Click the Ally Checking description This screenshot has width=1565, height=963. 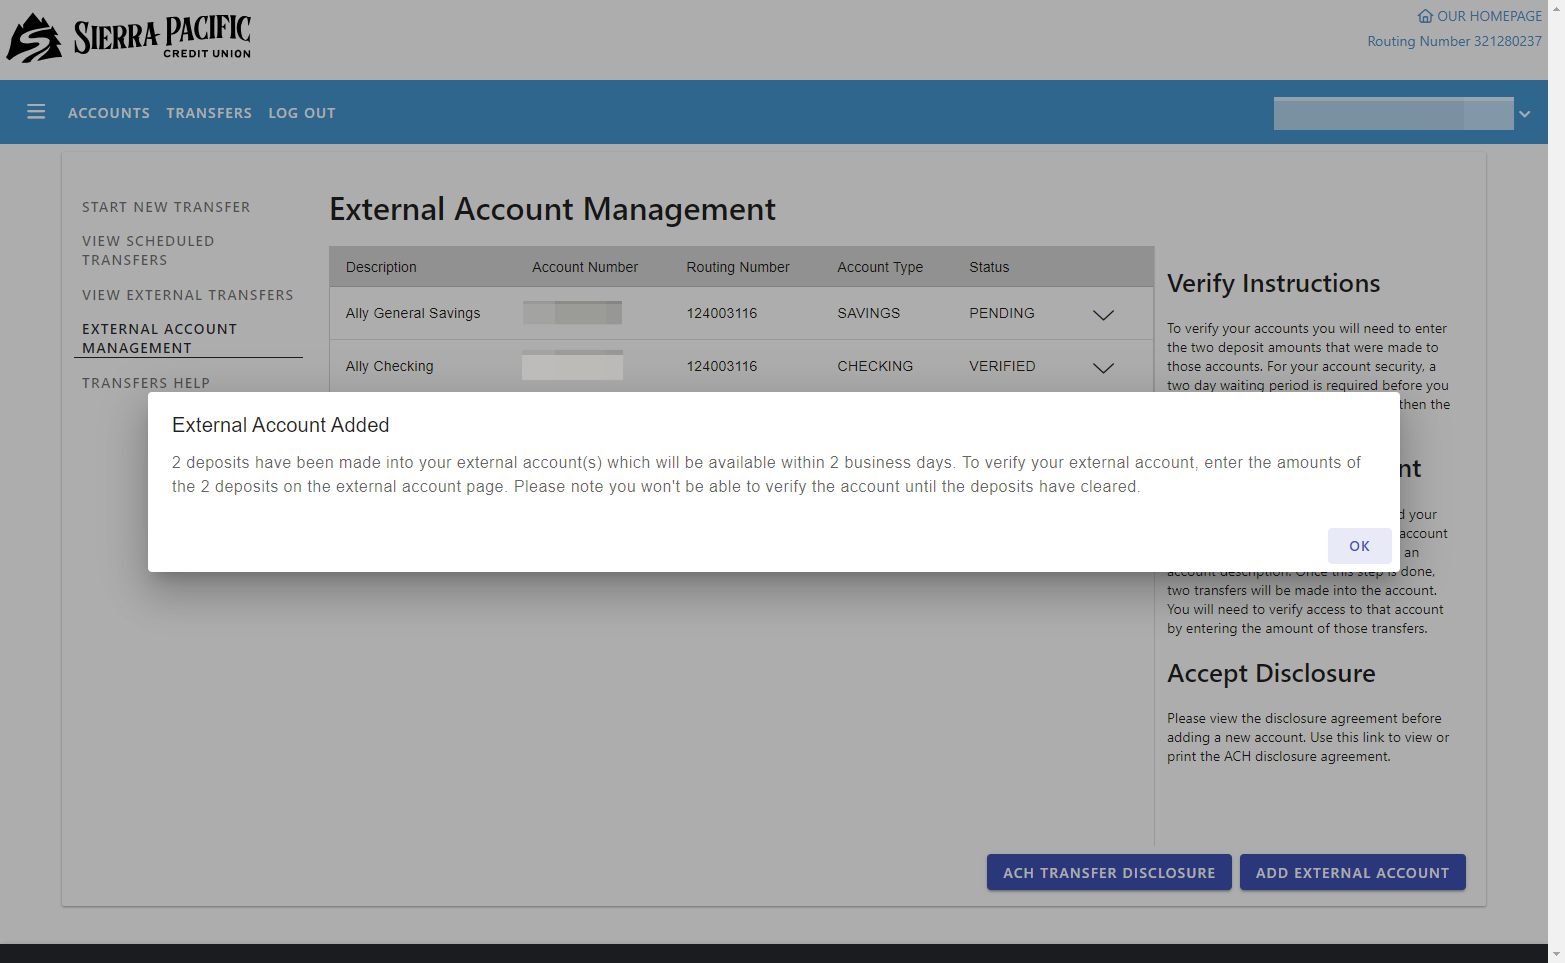coord(390,366)
